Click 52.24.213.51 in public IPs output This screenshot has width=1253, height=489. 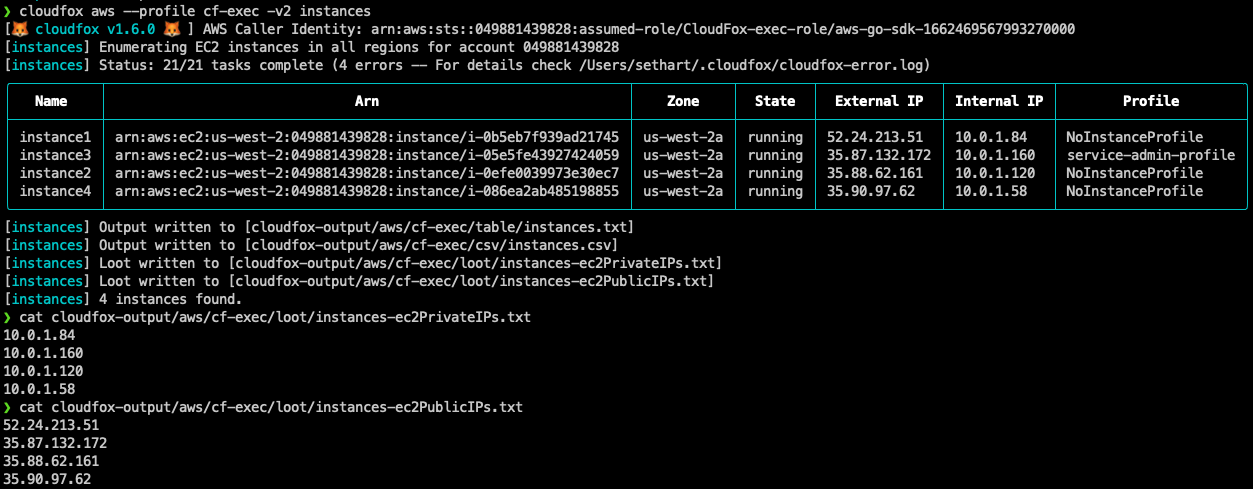pyautogui.click(x=52, y=425)
